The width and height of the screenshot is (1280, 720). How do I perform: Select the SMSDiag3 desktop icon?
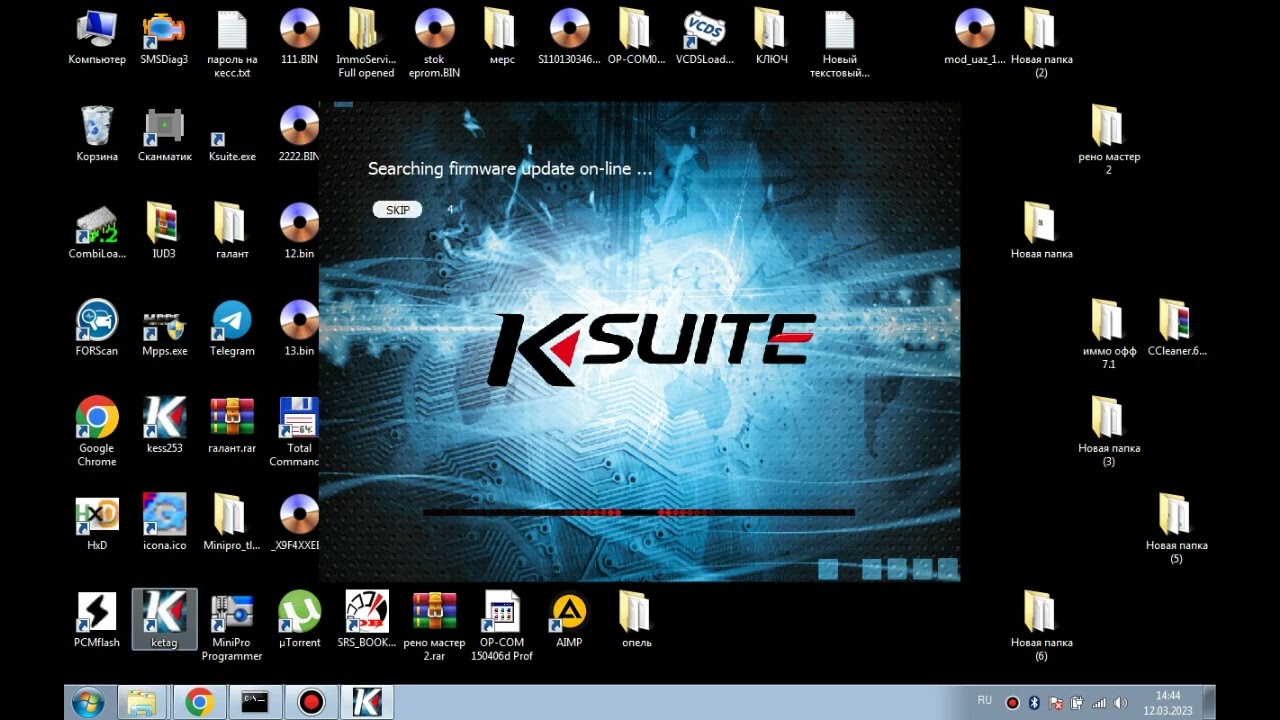coord(164,36)
